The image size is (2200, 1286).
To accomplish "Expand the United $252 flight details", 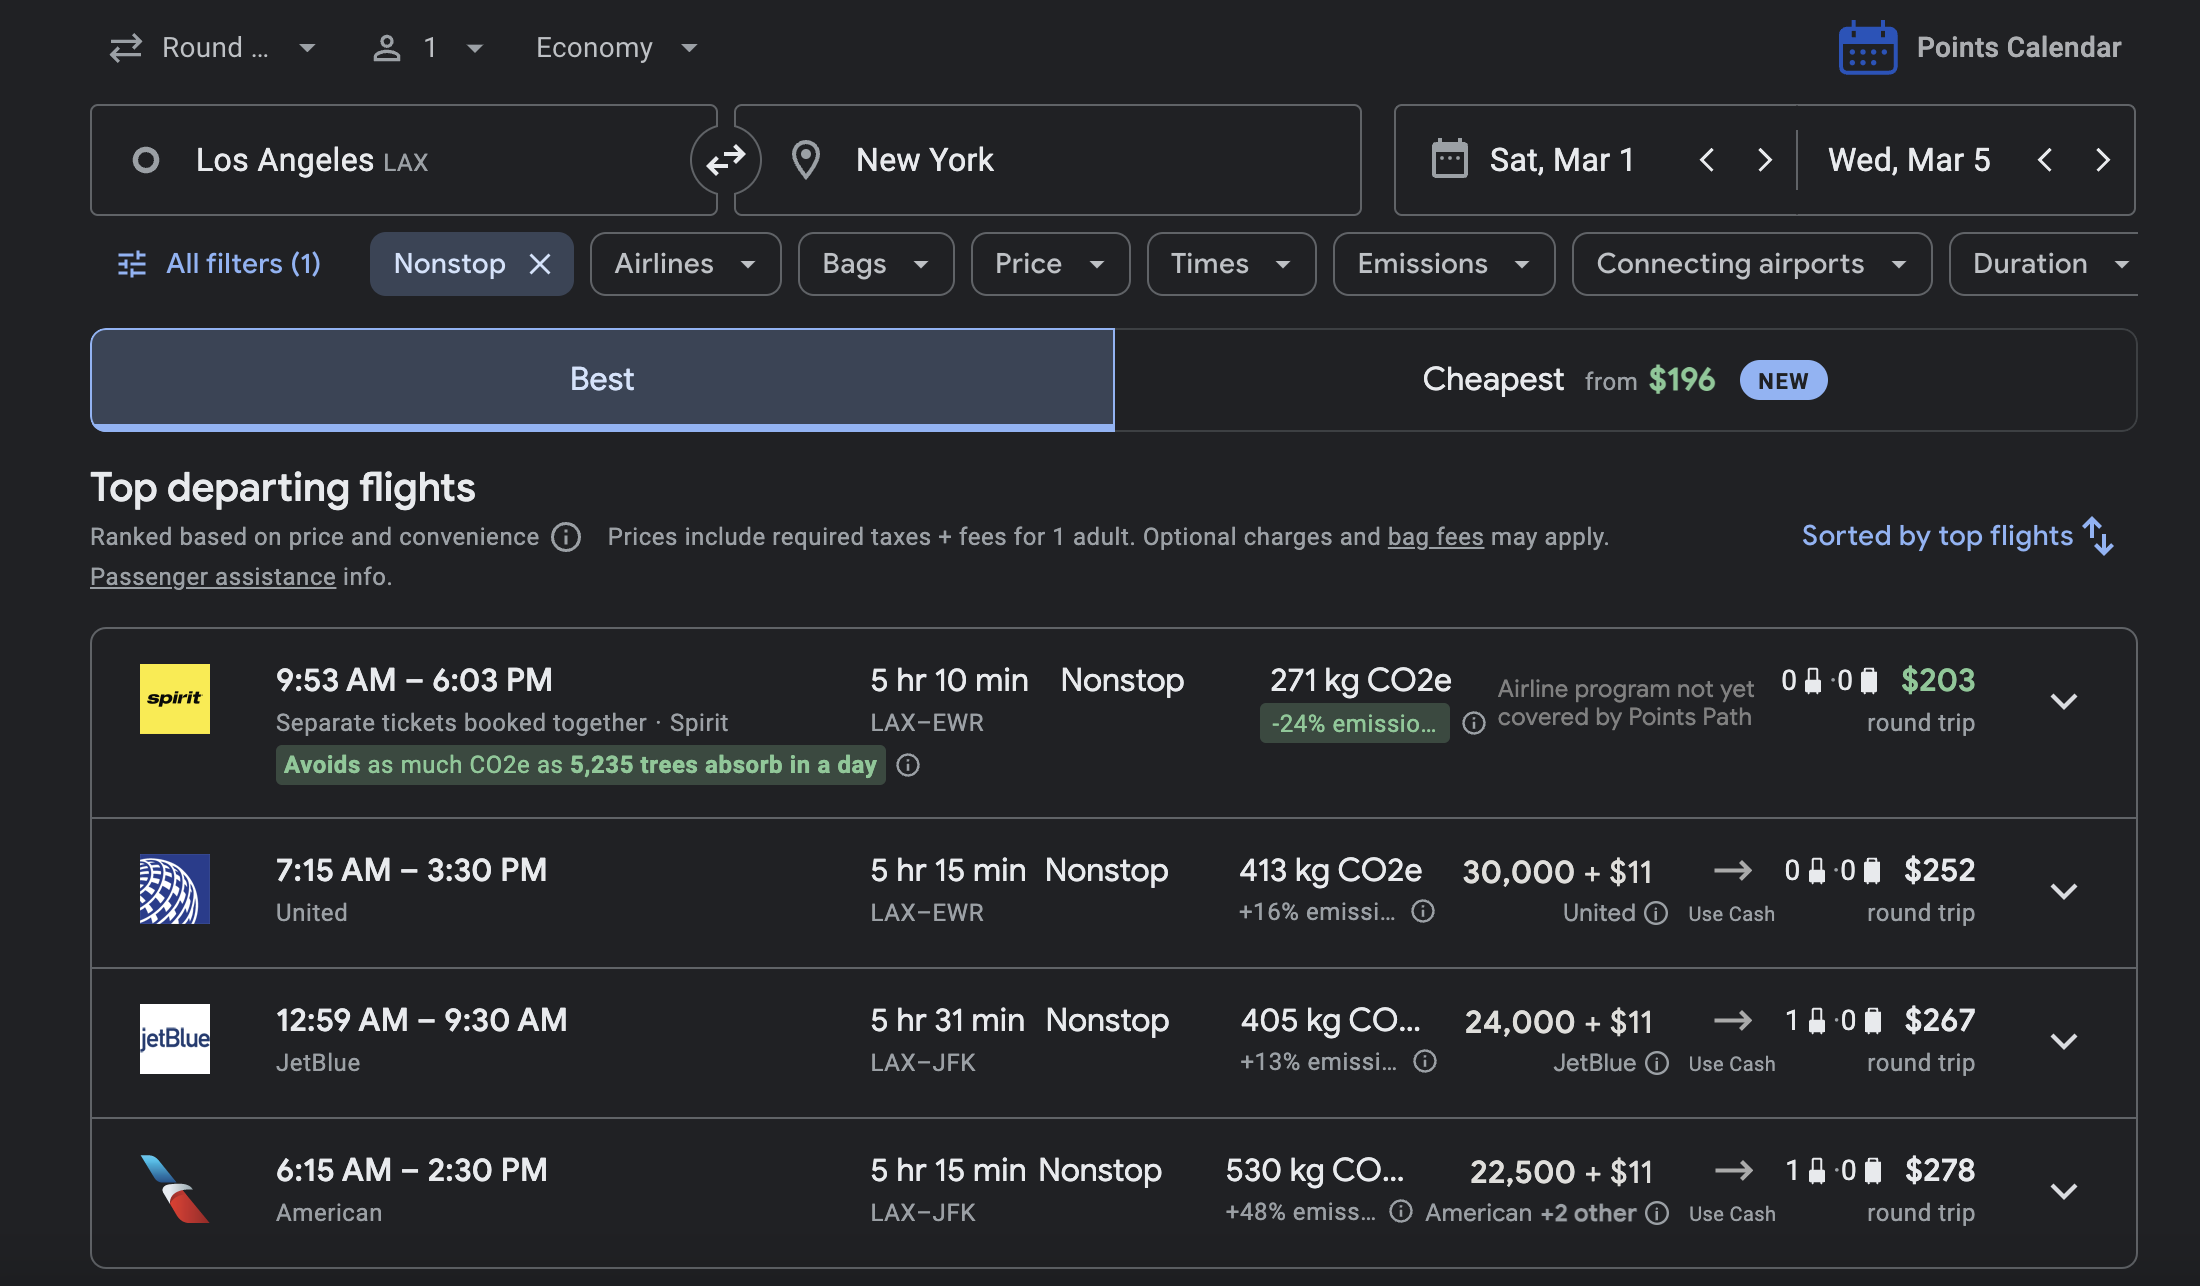I will (2064, 891).
